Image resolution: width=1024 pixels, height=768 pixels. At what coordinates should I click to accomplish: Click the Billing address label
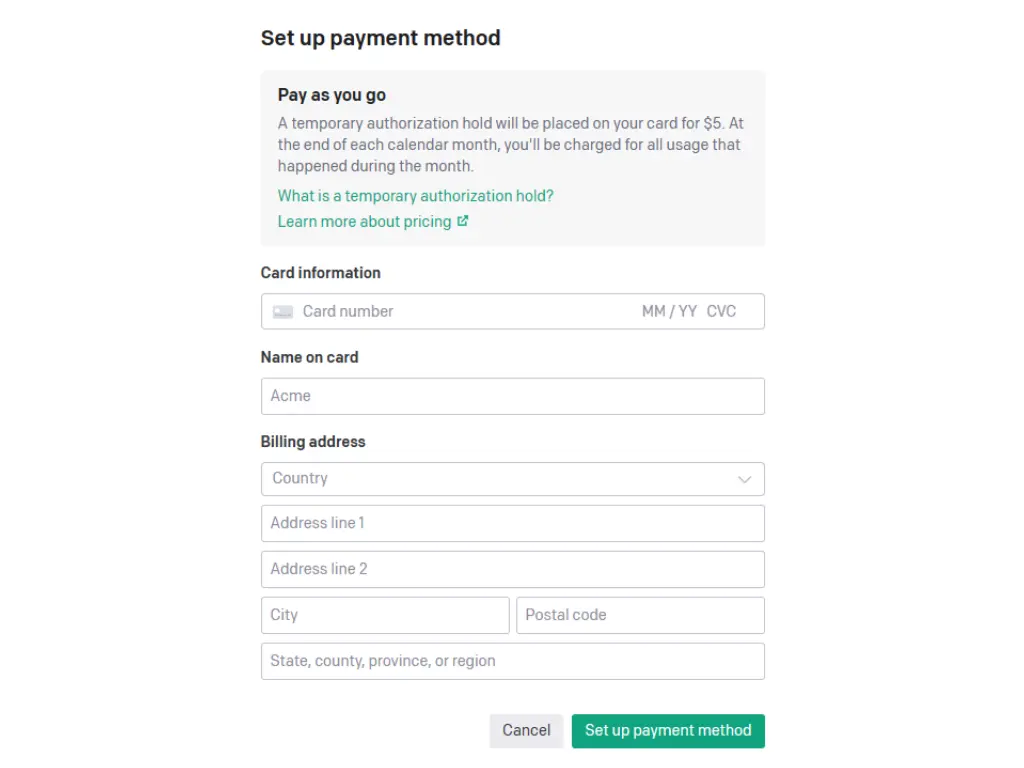(x=313, y=441)
